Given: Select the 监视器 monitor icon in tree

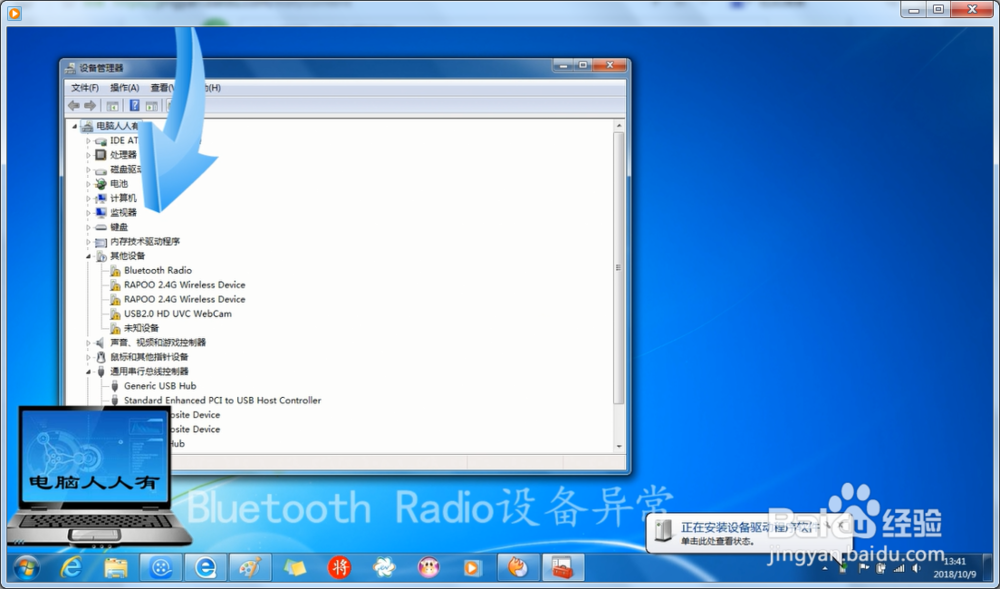Looking at the screenshot, I should (x=101, y=212).
